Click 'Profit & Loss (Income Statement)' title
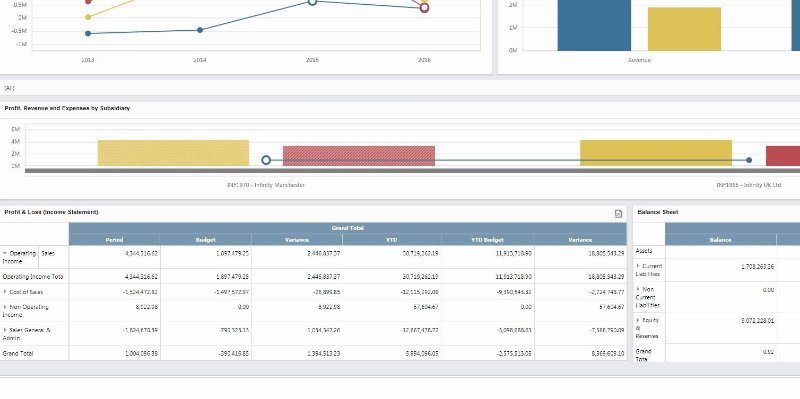 click(x=52, y=212)
